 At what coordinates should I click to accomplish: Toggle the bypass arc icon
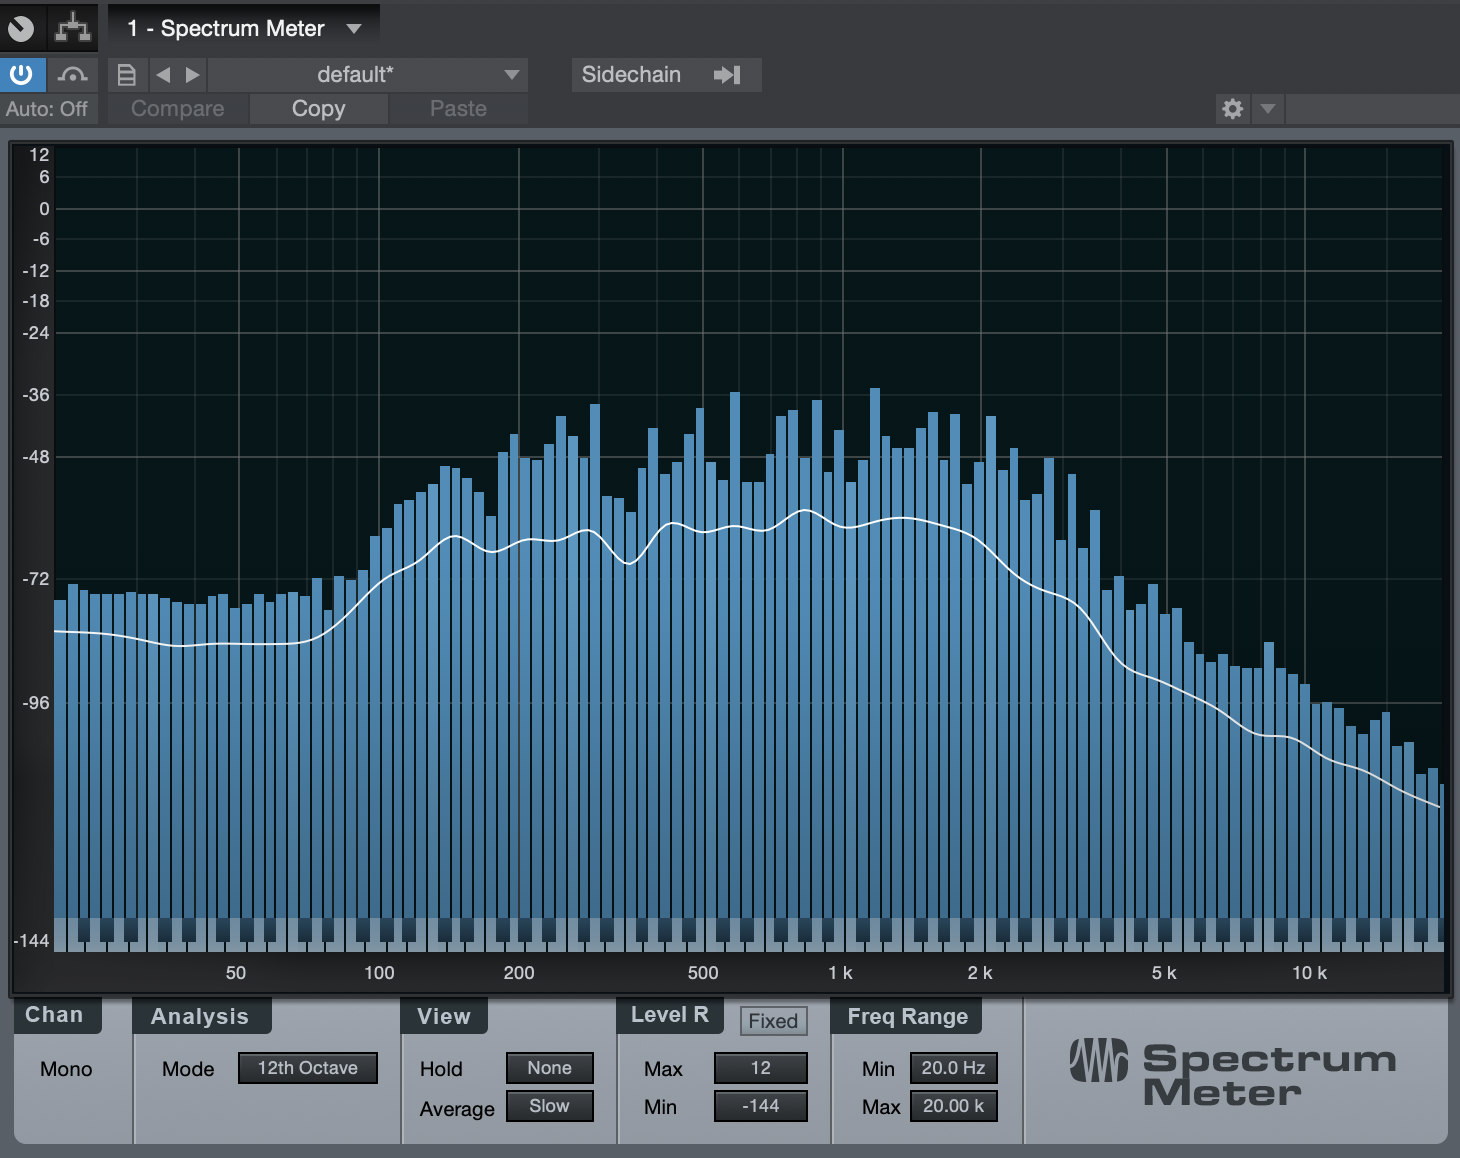tap(72, 75)
